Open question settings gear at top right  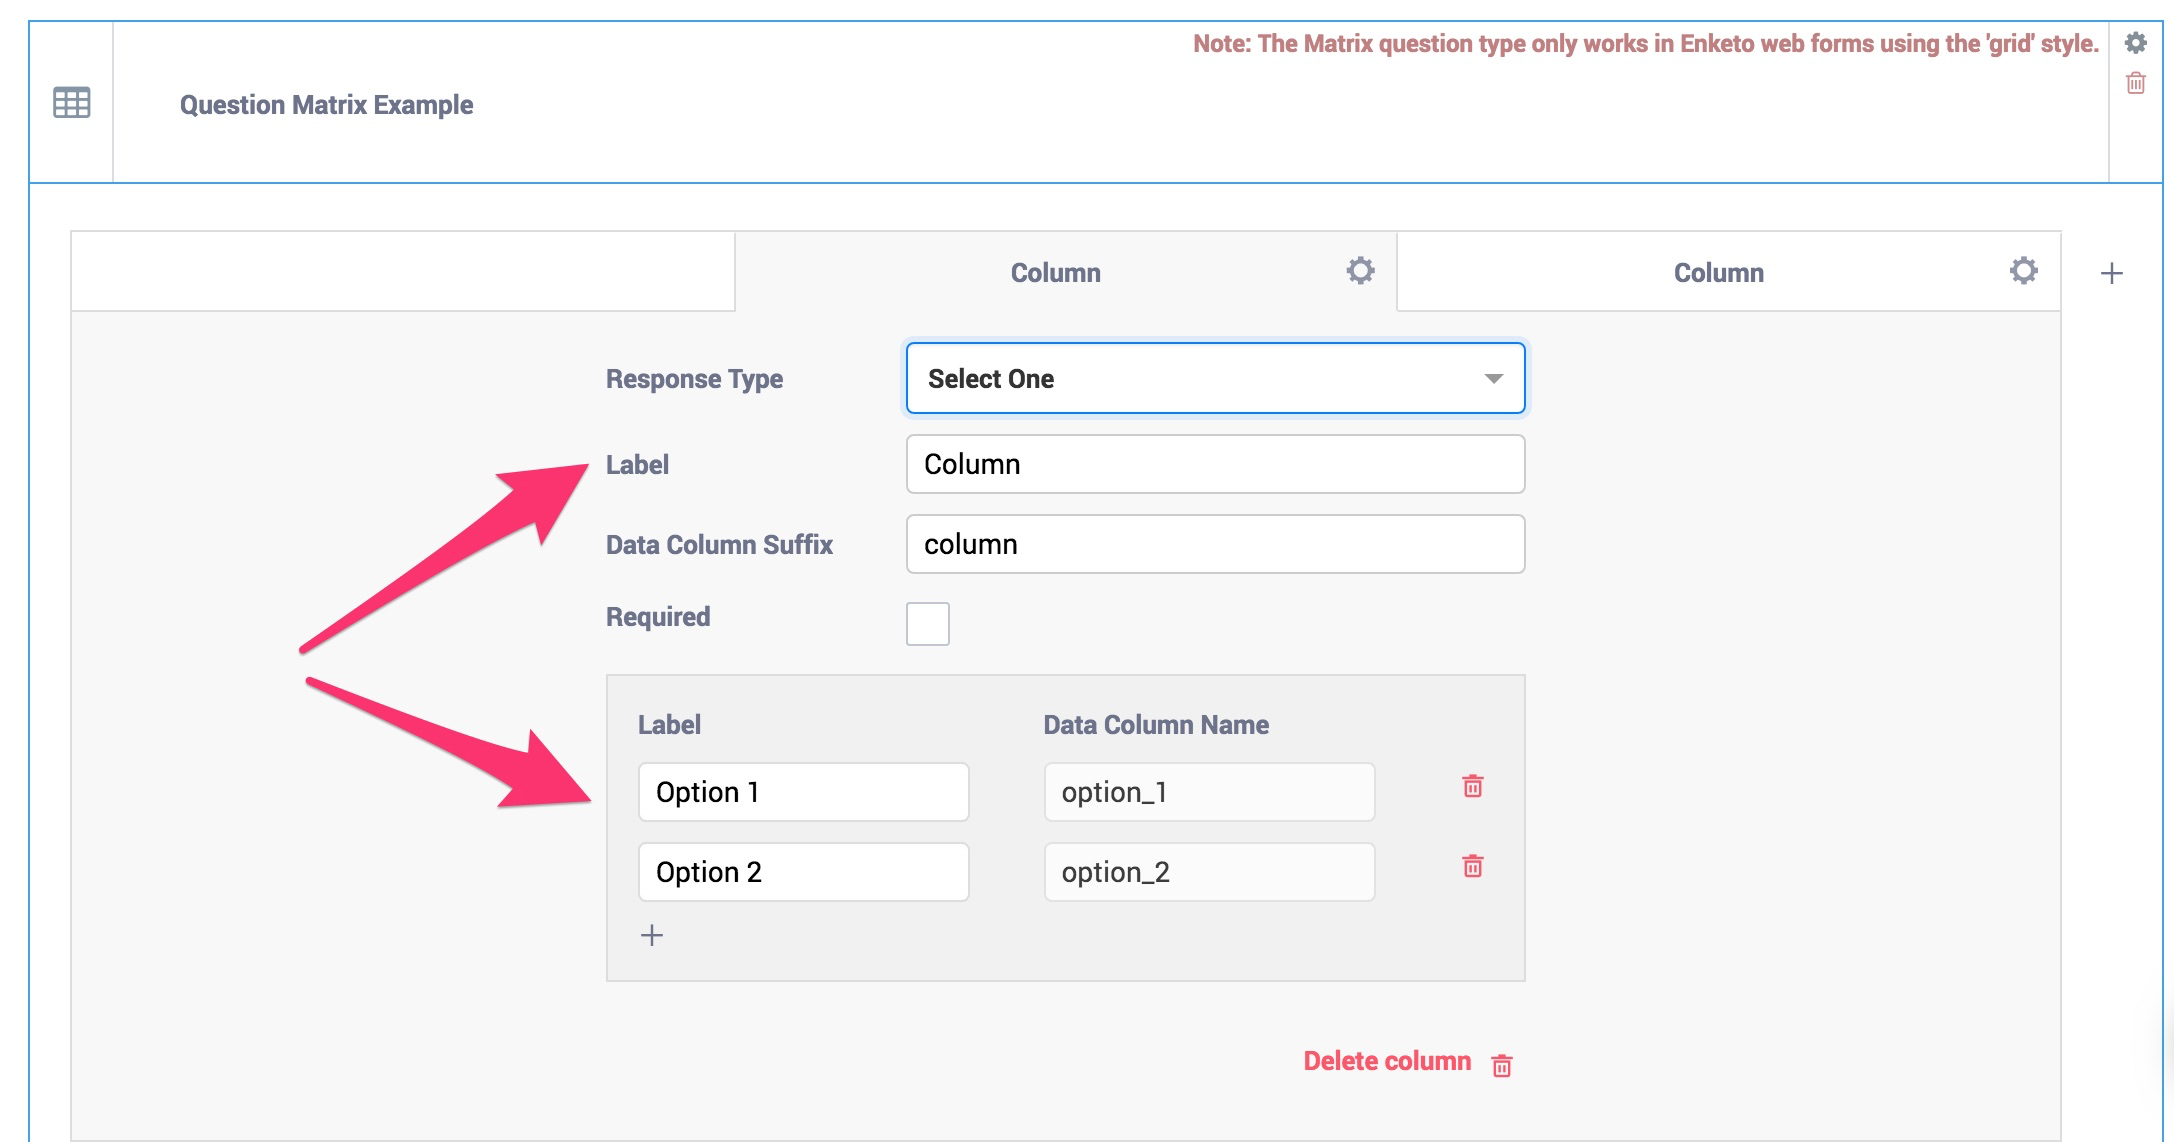(x=2135, y=43)
